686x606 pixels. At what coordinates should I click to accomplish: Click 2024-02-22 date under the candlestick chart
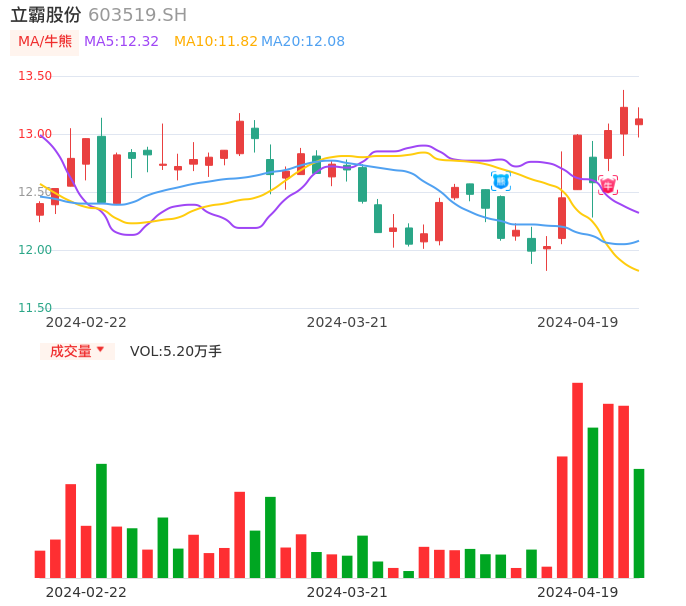(x=86, y=322)
